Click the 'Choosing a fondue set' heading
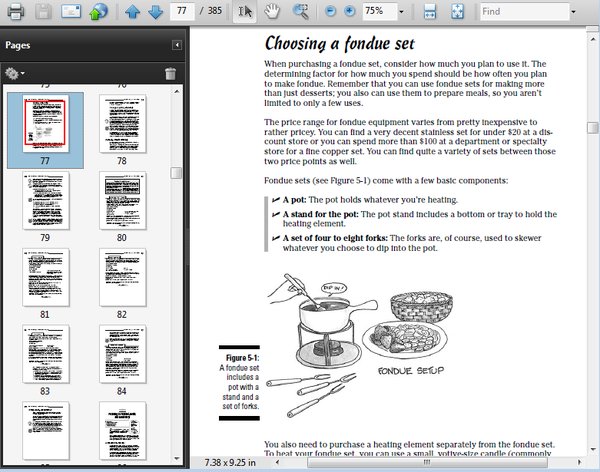 (339, 44)
